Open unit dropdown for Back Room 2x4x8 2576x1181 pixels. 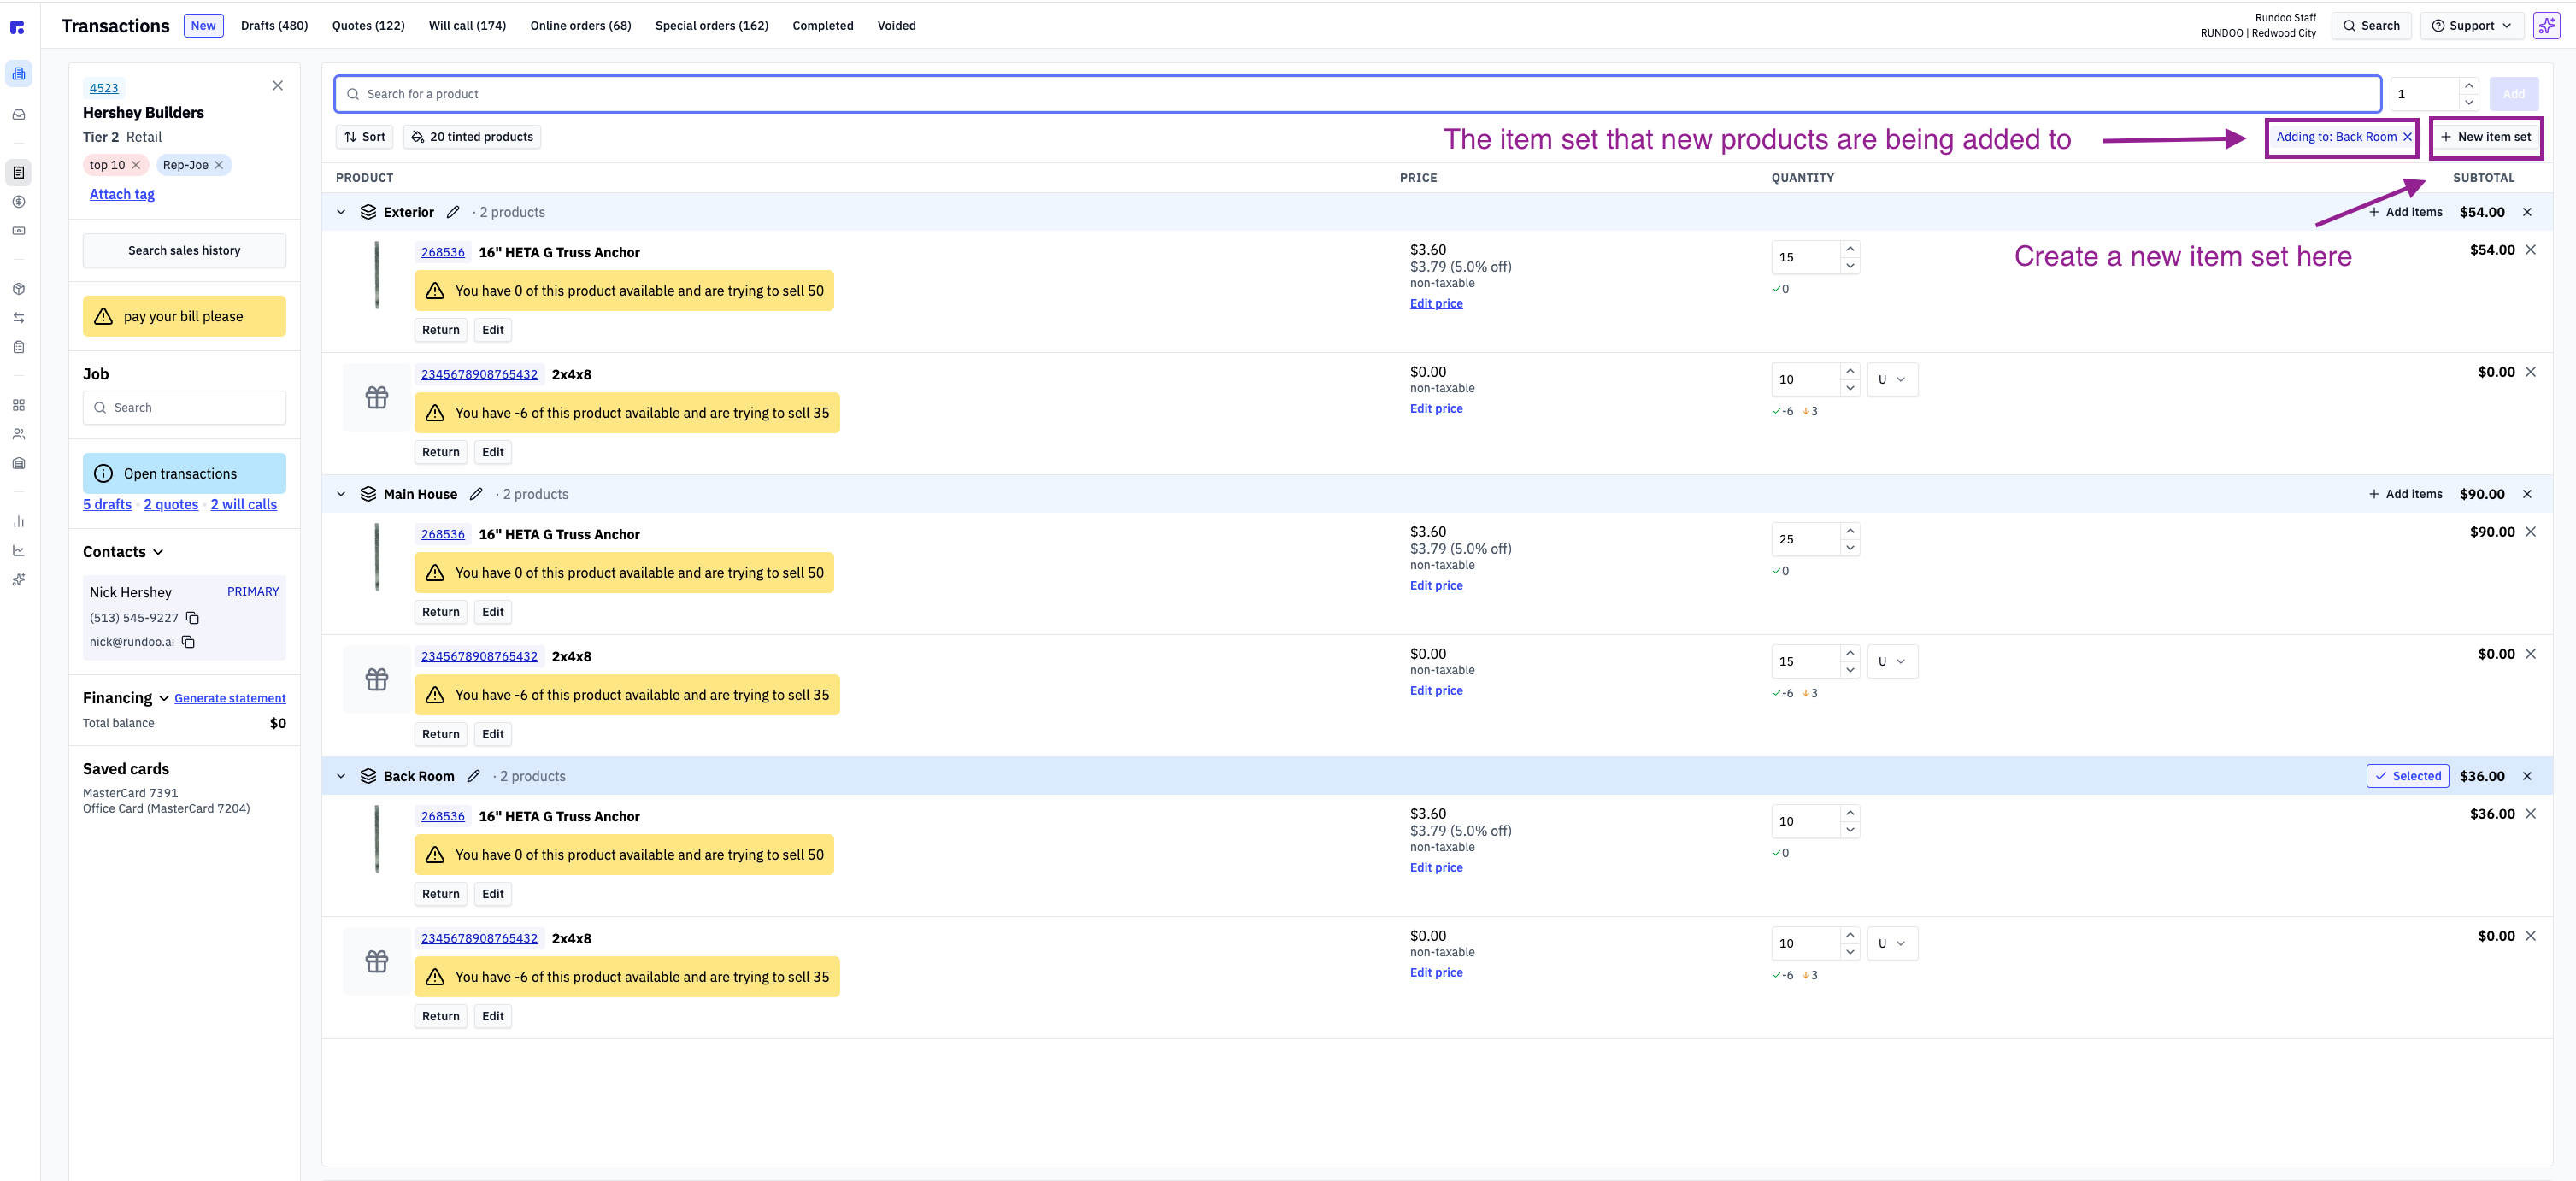point(1892,944)
